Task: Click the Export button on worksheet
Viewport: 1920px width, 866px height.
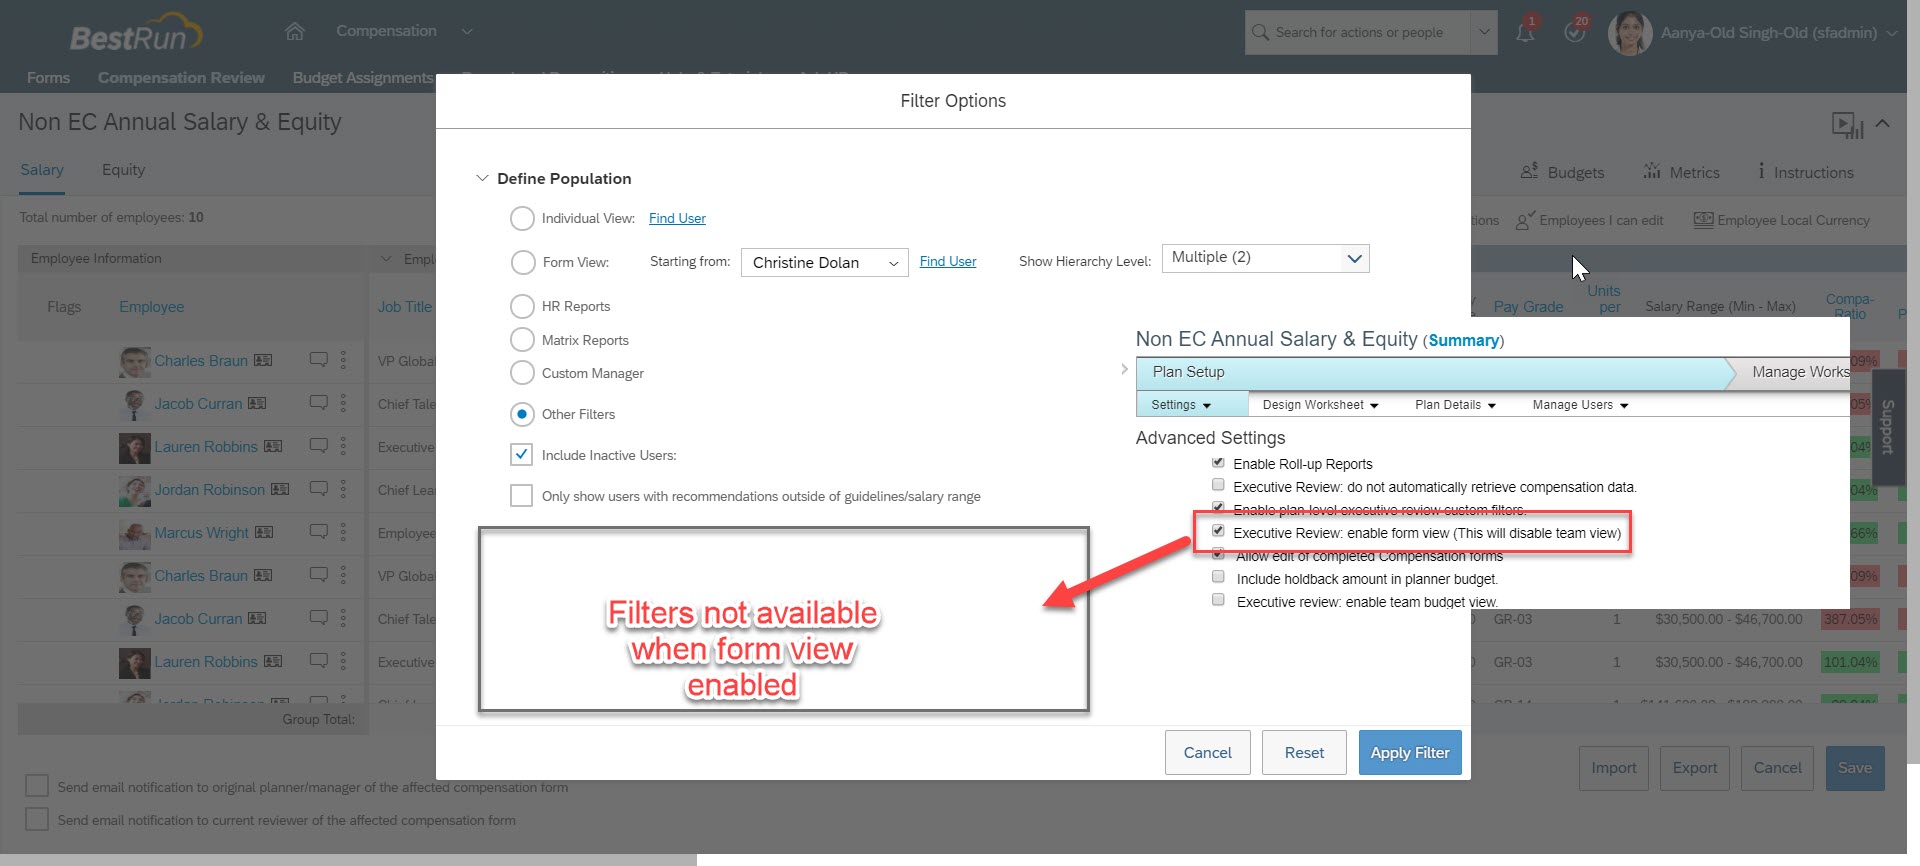Action: (x=1695, y=768)
